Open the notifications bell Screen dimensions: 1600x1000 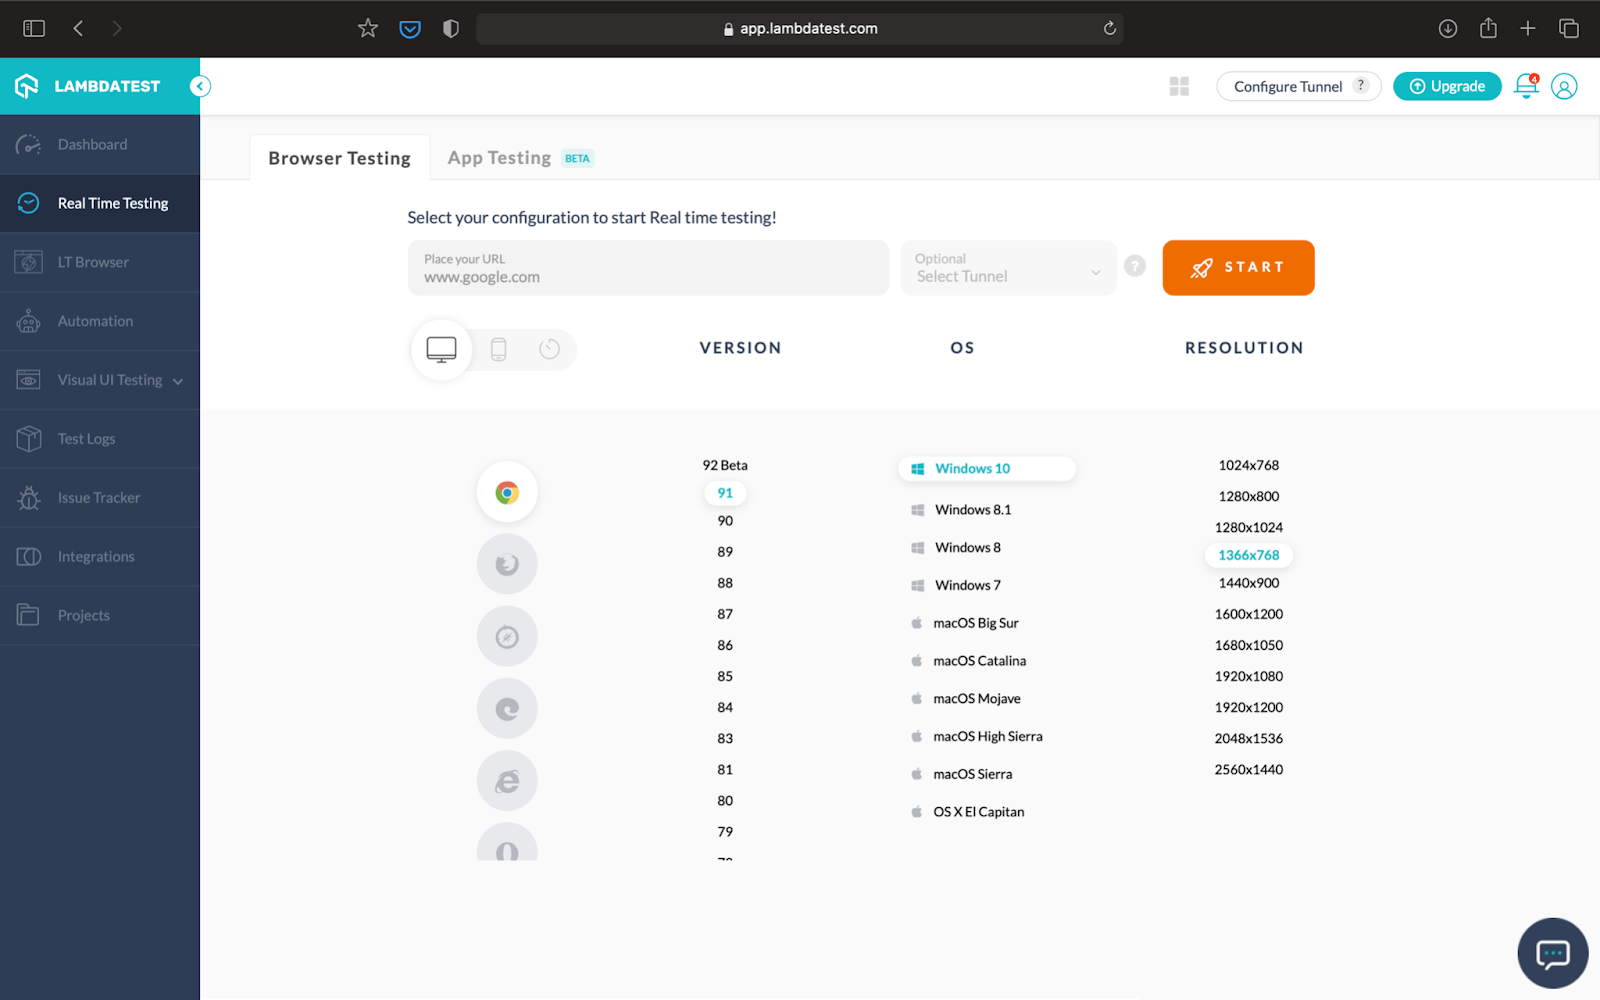pyautogui.click(x=1526, y=86)
